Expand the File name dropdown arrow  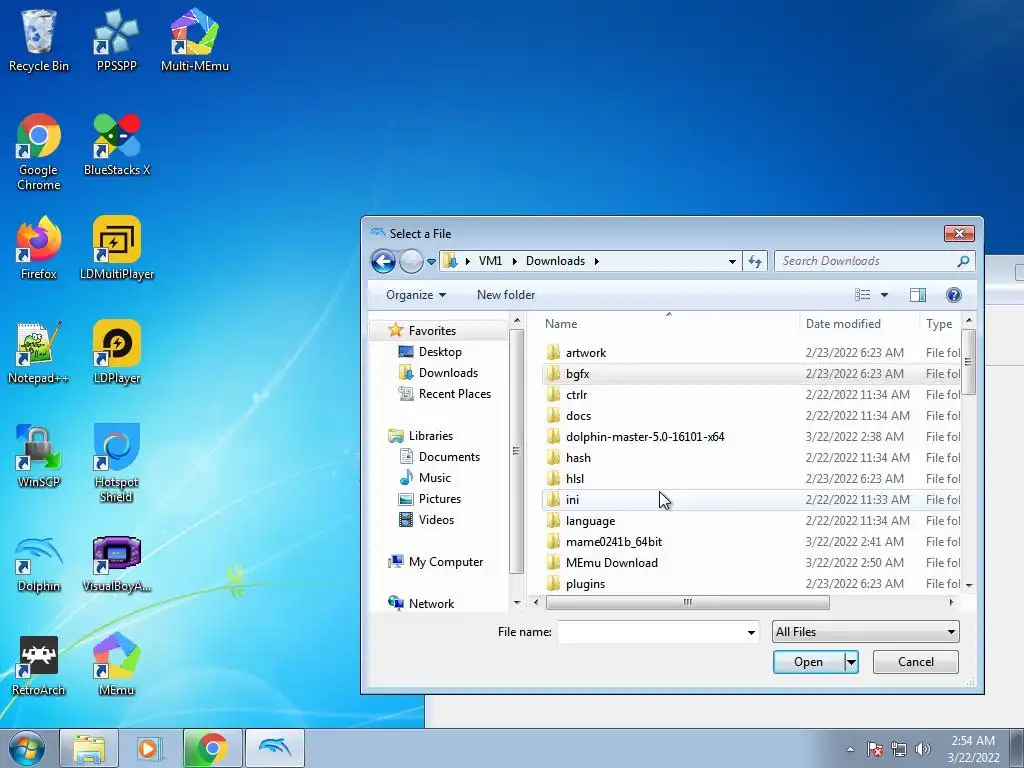(751, 632)
